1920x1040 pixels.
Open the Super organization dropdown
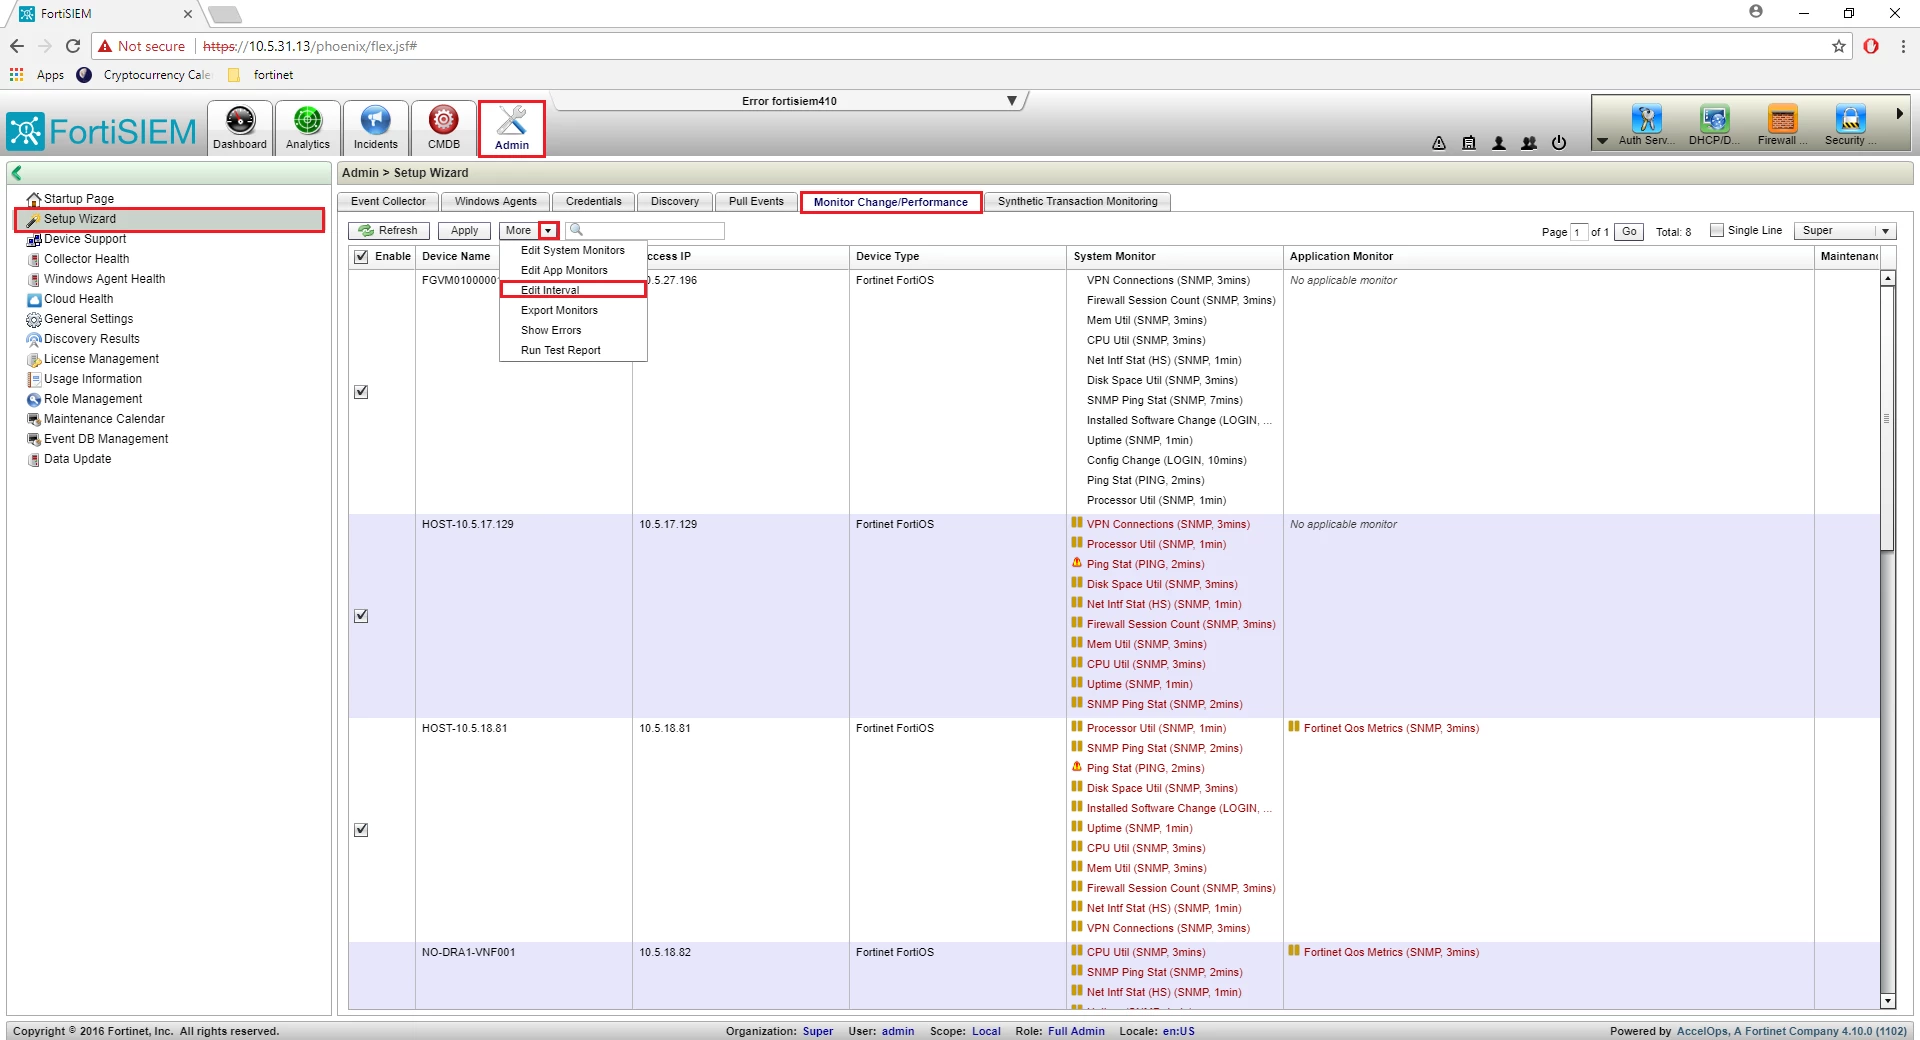[x=1845, y=231]
